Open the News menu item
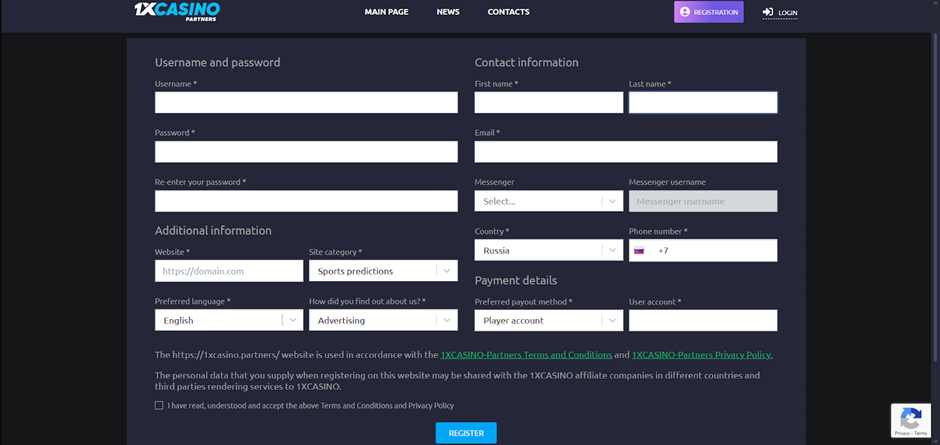940x445 pixels. 448,12
